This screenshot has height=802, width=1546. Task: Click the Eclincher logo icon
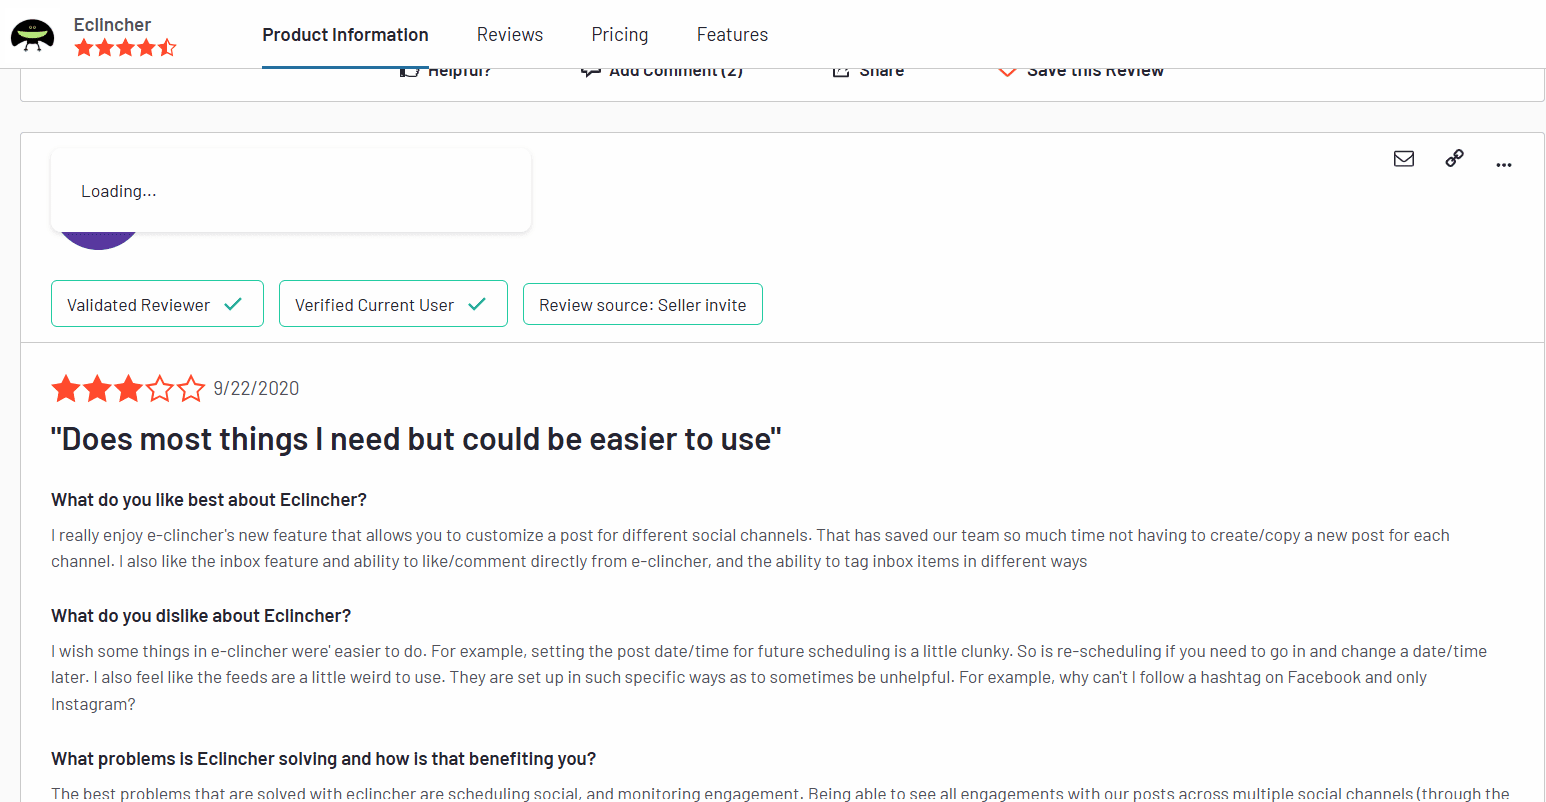click(x=33, y=35)
